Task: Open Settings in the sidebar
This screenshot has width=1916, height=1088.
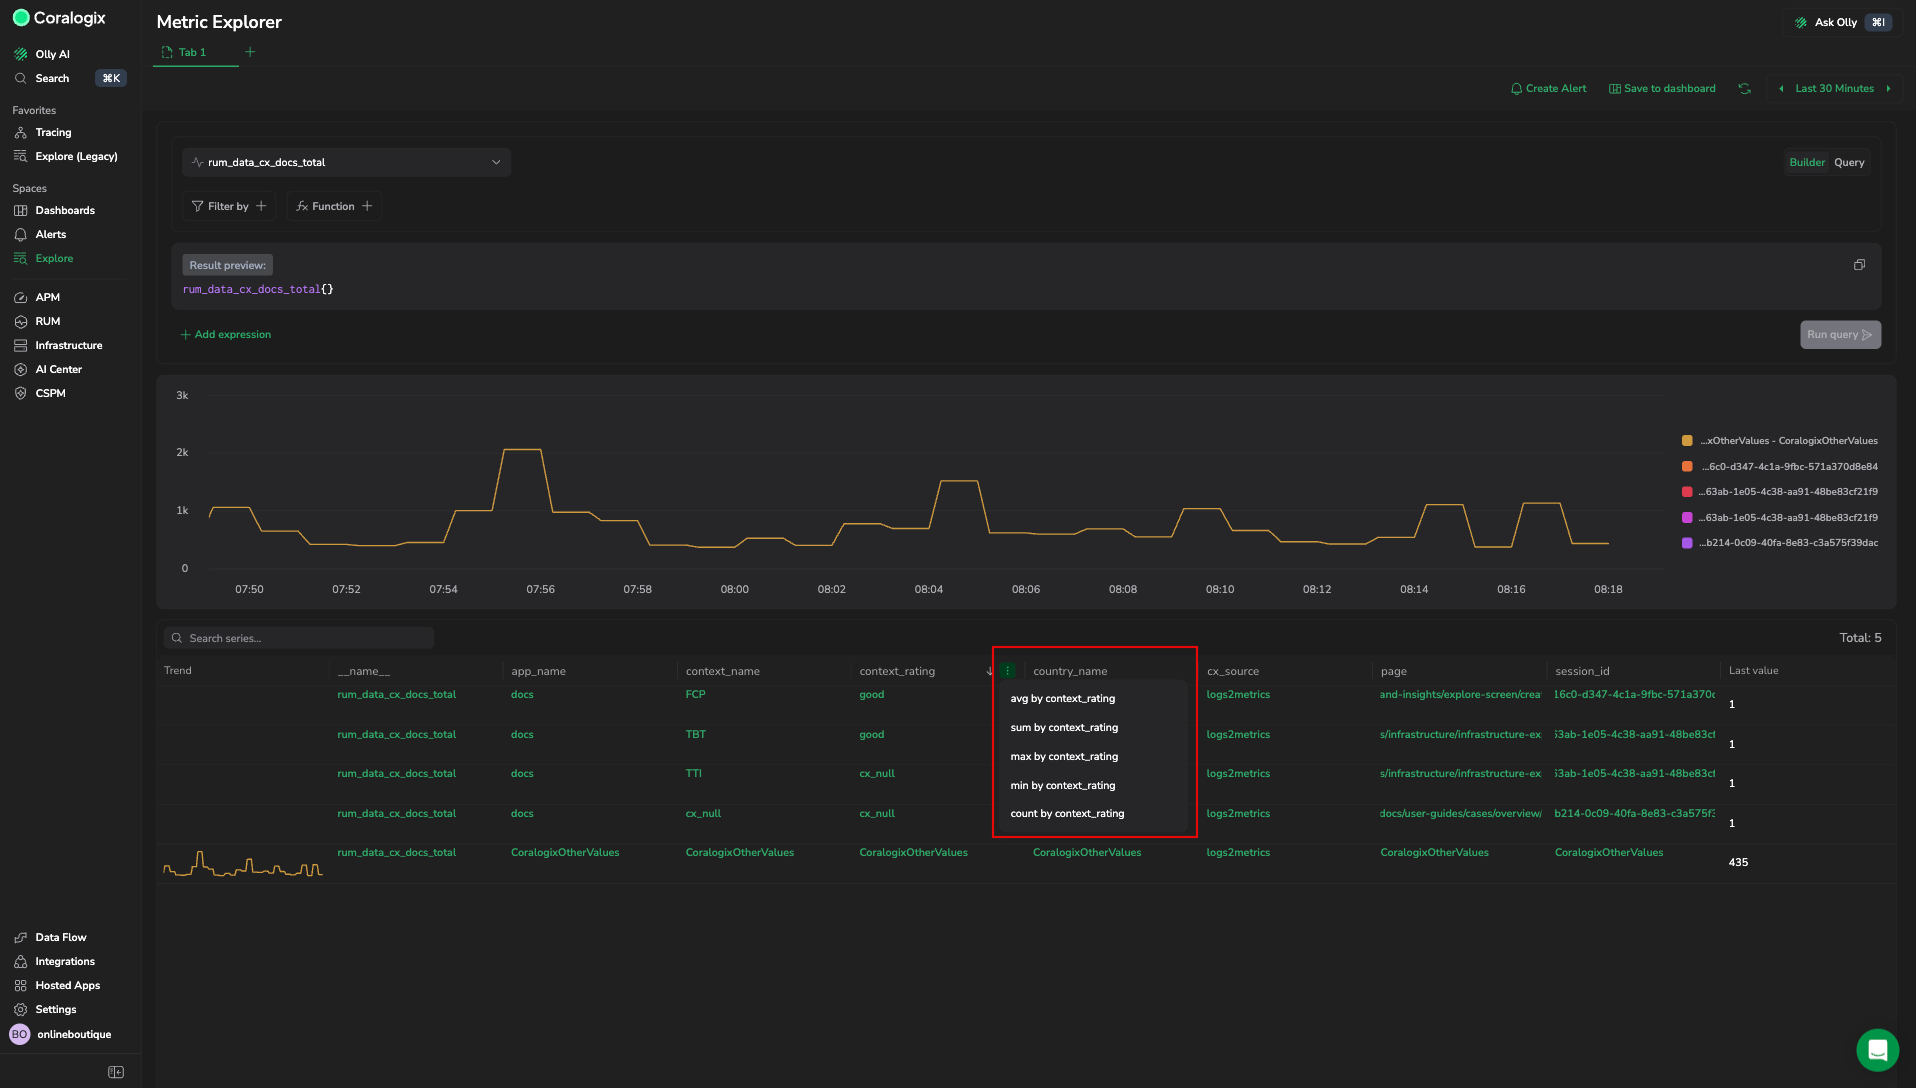Action: [55, 1009]
